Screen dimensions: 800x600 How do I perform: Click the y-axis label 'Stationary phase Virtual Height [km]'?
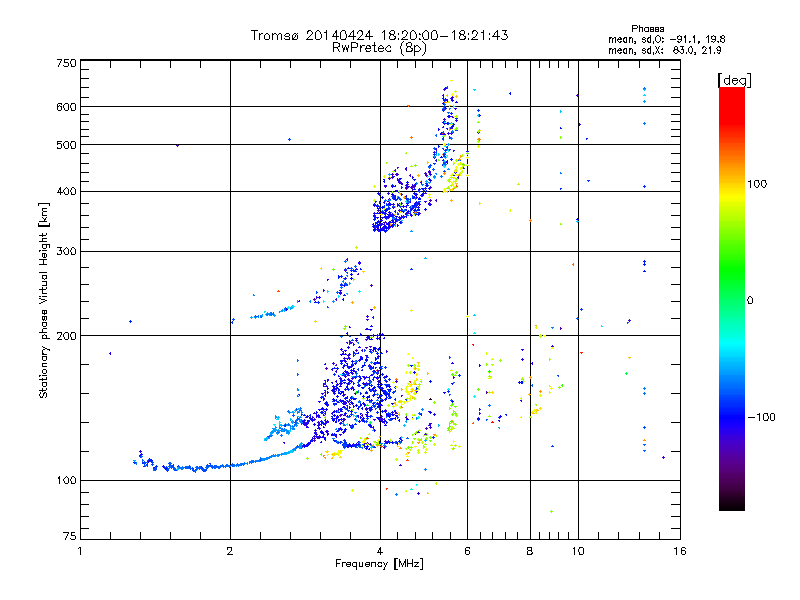pyautogui.click(x=44, y=300)
